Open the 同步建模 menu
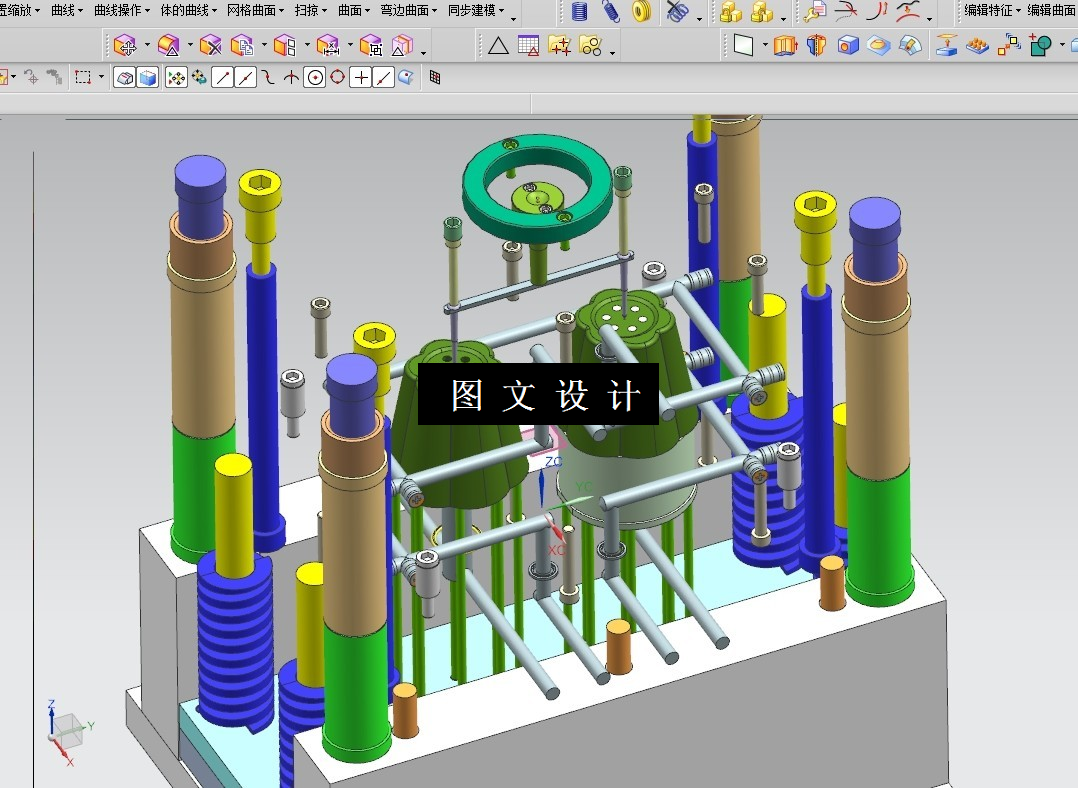 476,10
